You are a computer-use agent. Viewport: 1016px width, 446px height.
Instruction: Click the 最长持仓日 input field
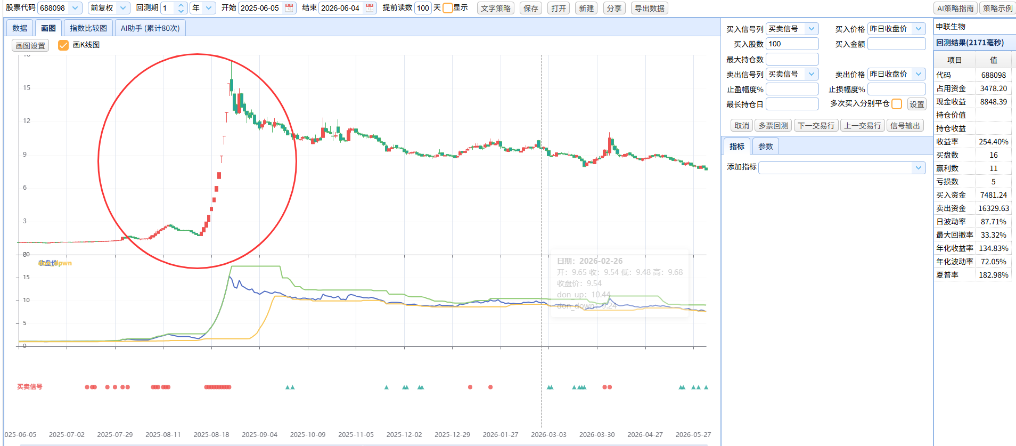pos(792,104)
